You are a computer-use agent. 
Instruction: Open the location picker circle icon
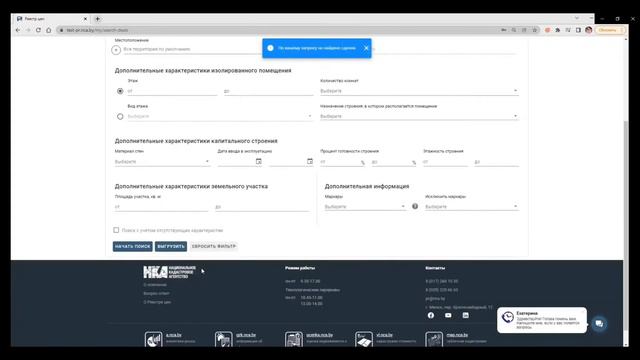tap(116, 50)
